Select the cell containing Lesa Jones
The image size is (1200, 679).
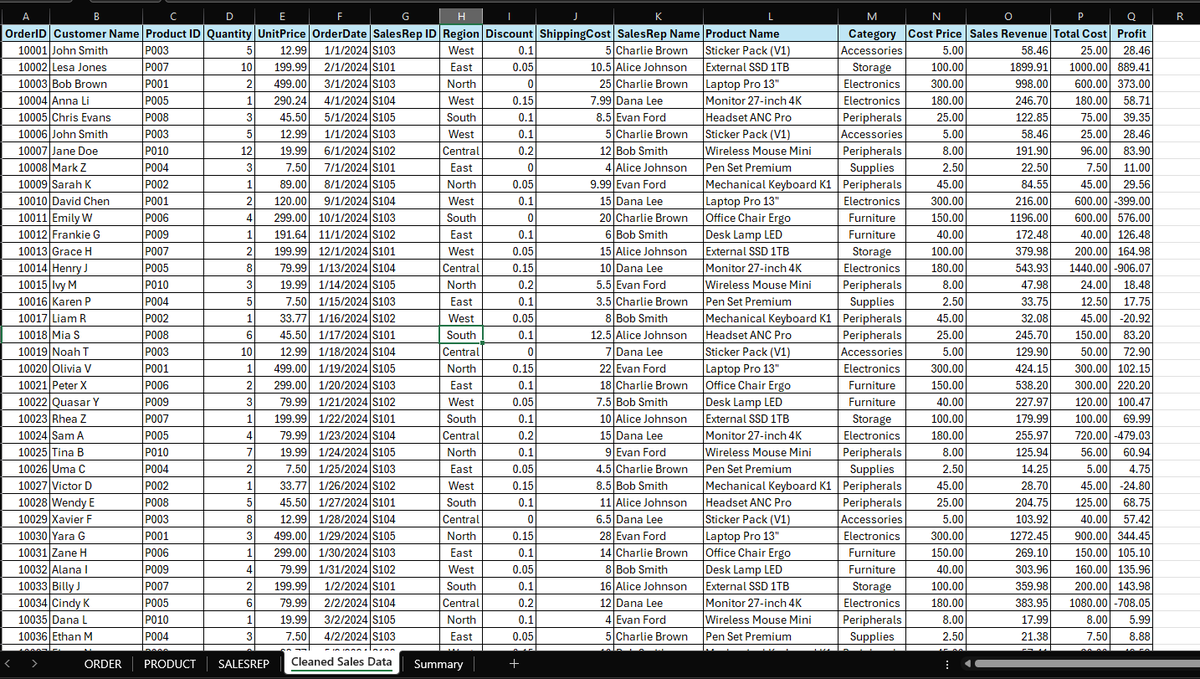pyautogui.click(x=96, y=67)
